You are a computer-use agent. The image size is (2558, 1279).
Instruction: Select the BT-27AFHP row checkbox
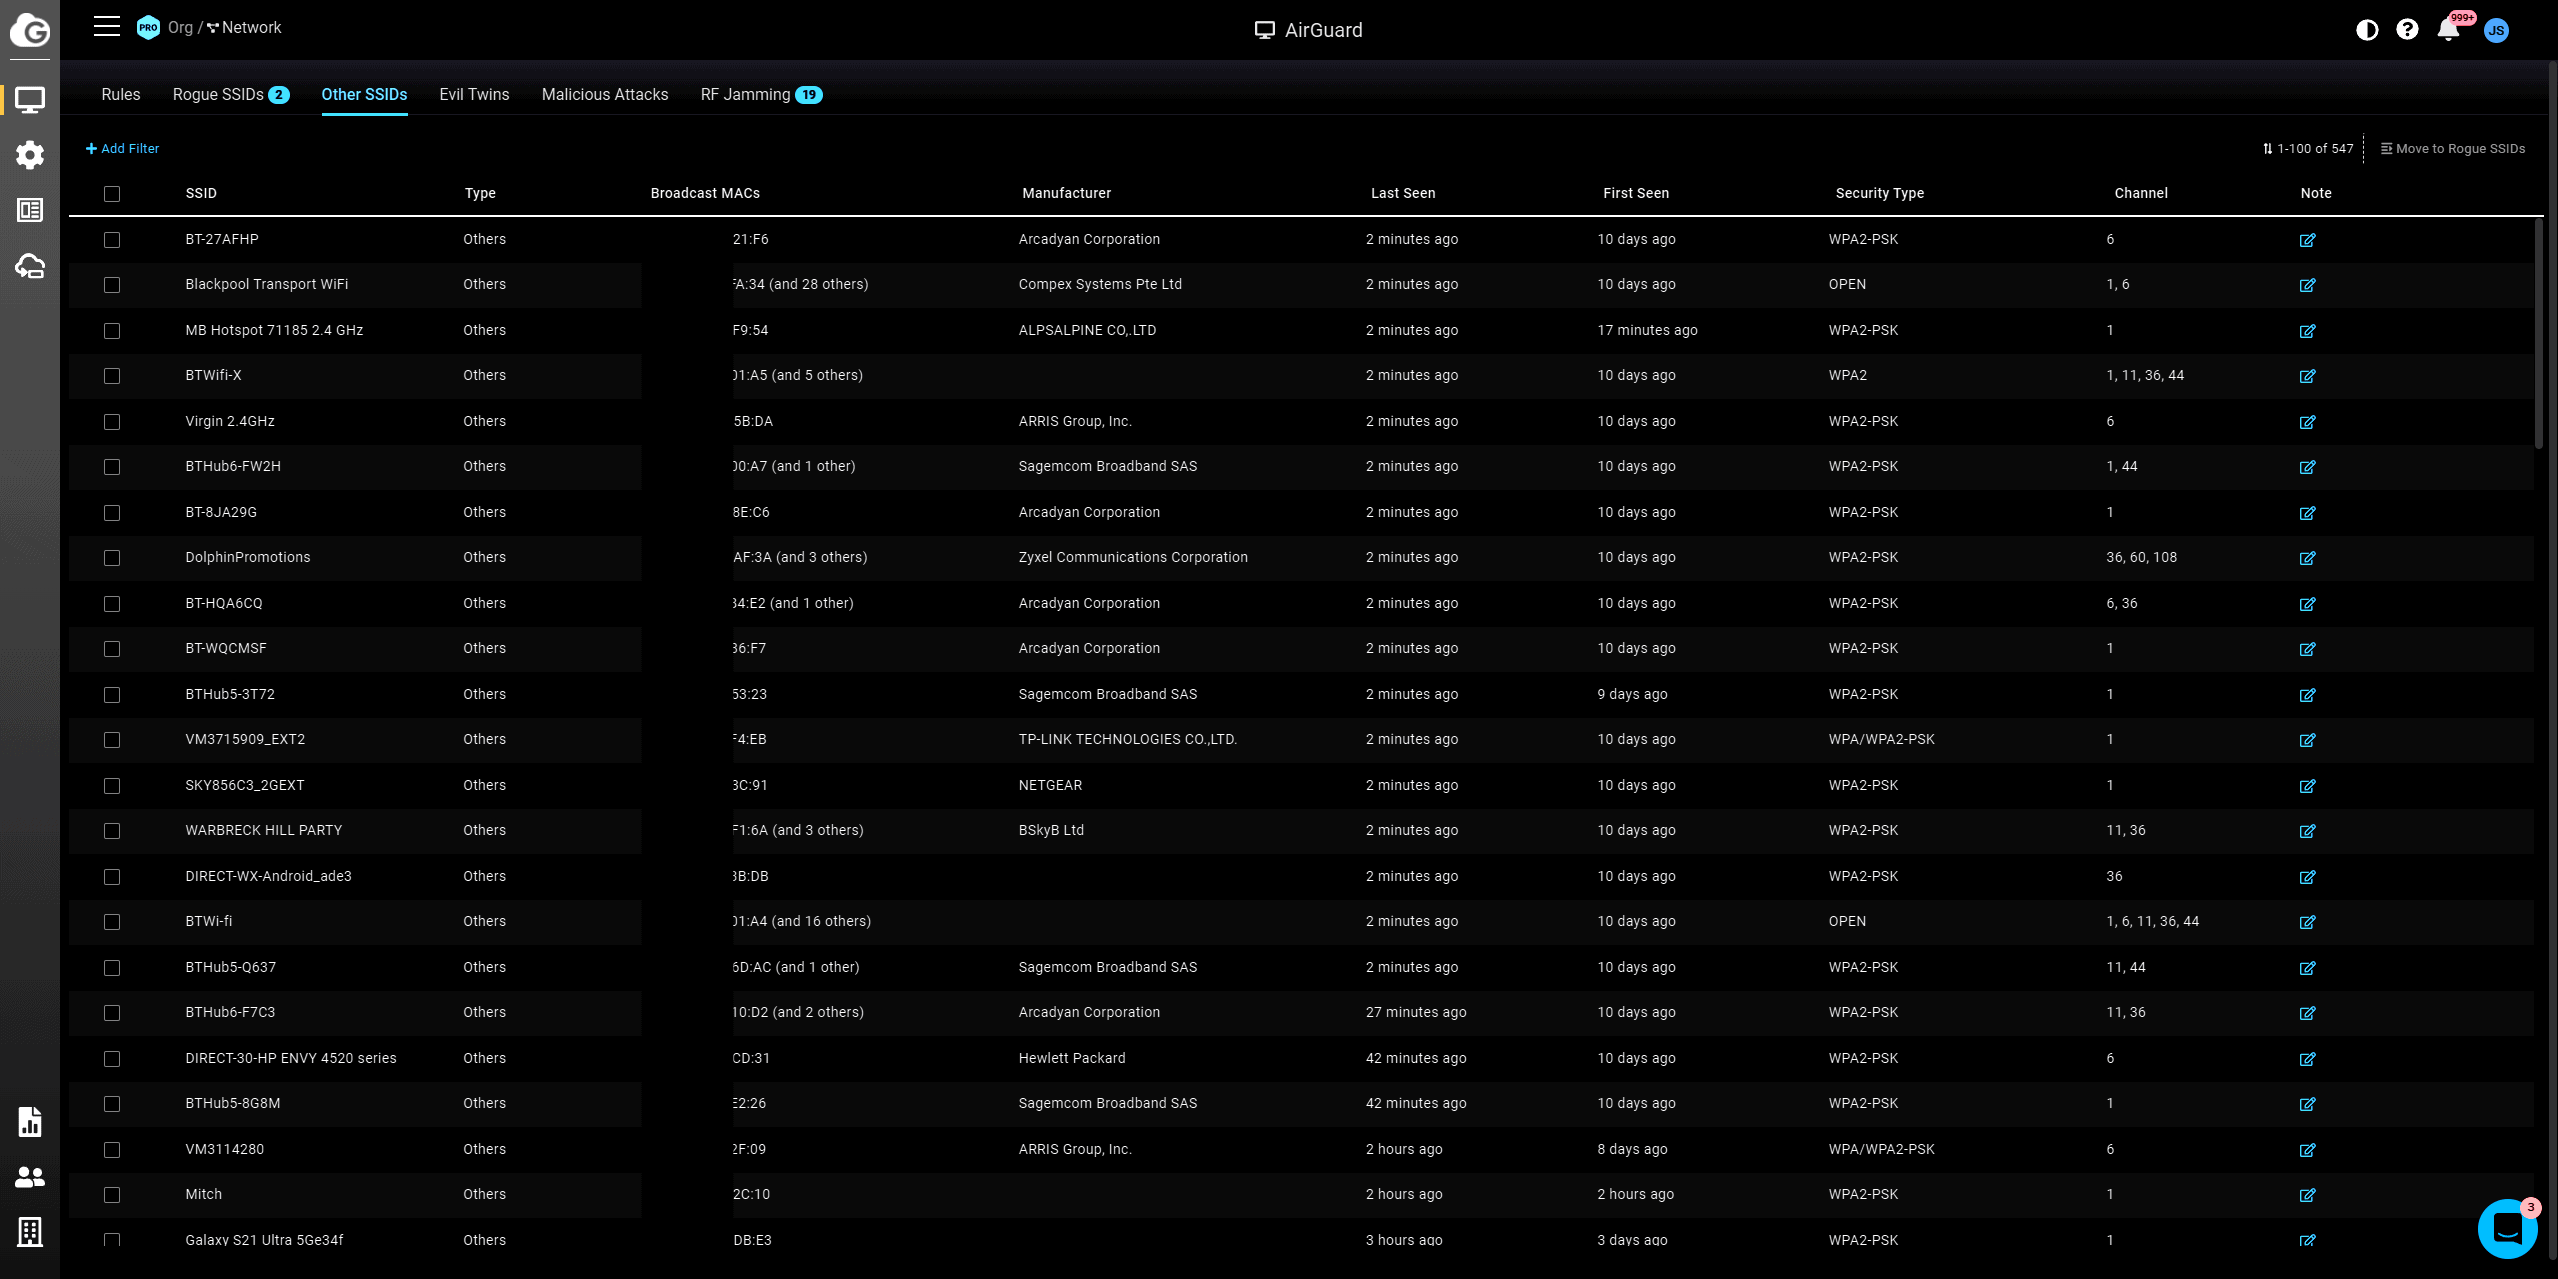tap(112, 240)
